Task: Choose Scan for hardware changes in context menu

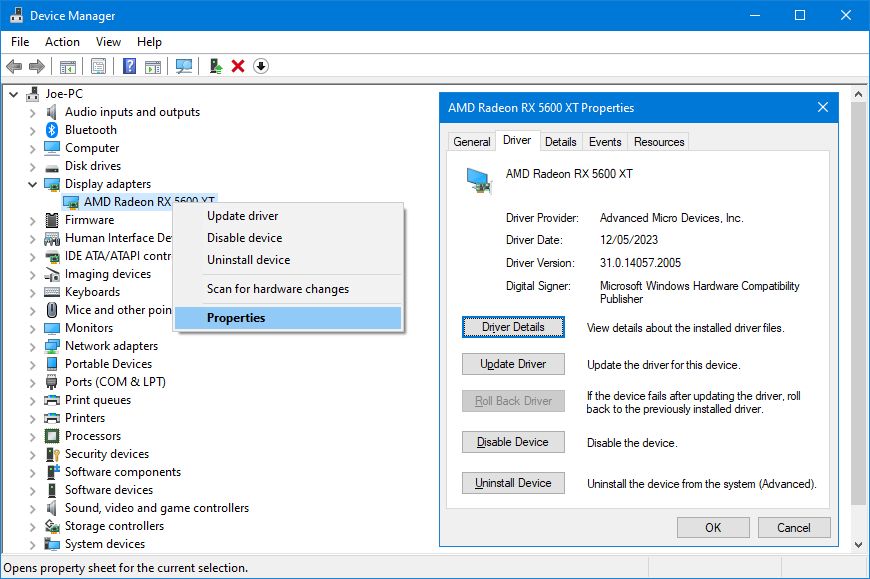Action: click(288, 289)
